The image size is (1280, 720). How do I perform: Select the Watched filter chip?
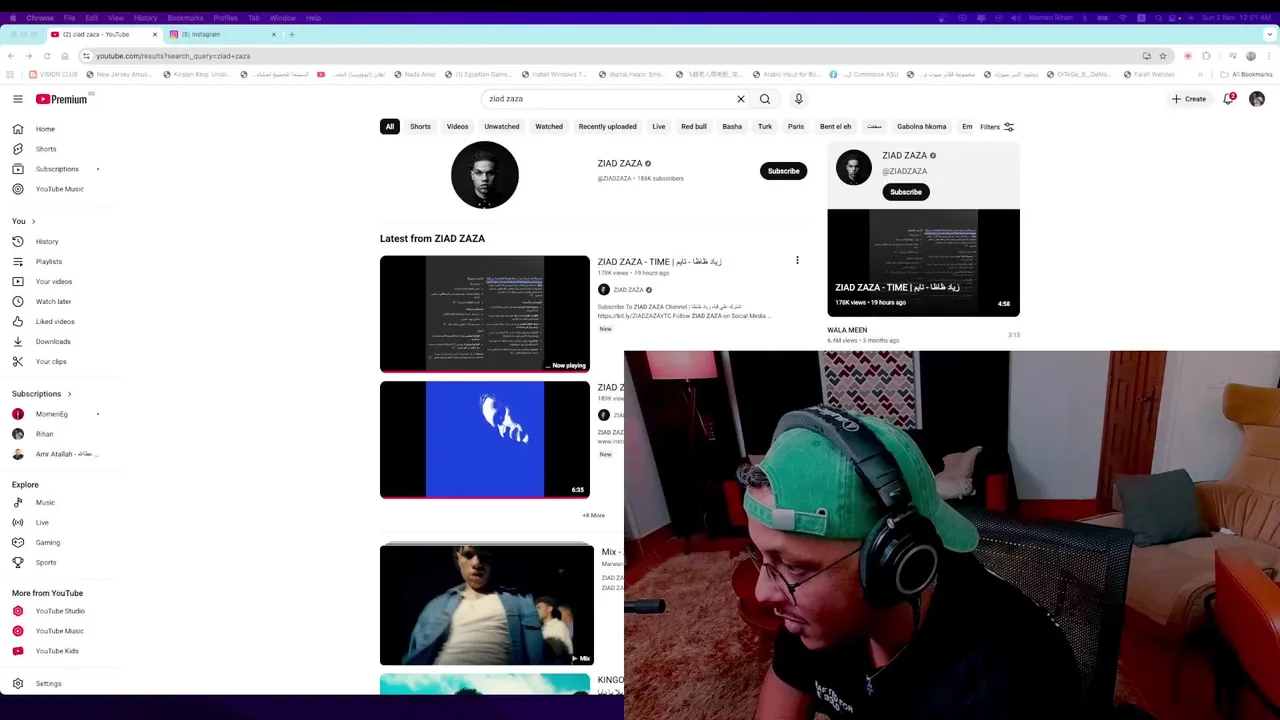(x=549, y=127)
